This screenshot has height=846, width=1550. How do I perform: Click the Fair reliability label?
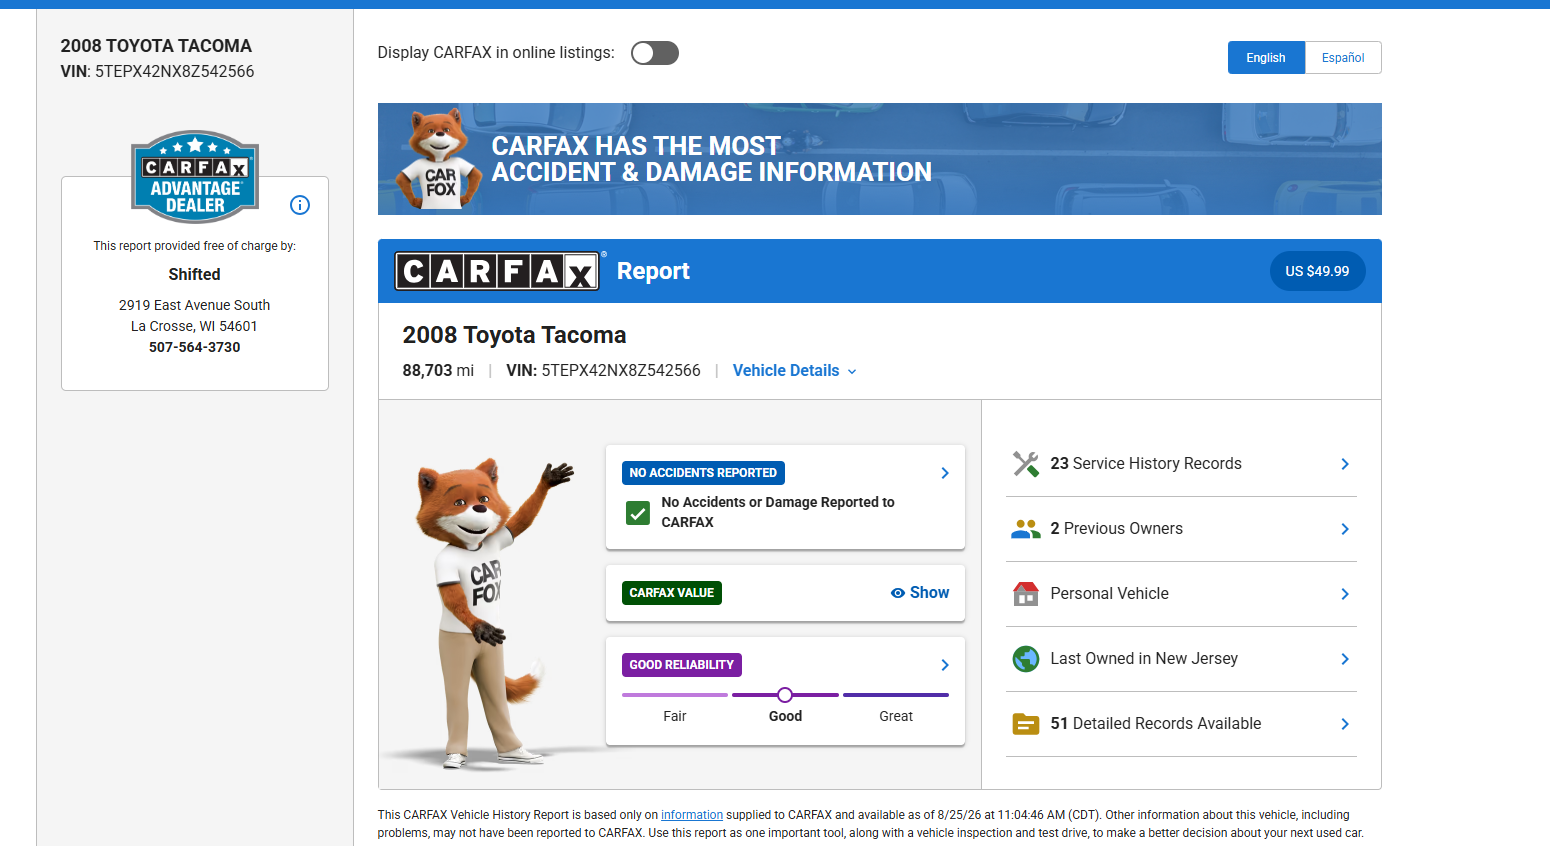(x=675, y=716)
